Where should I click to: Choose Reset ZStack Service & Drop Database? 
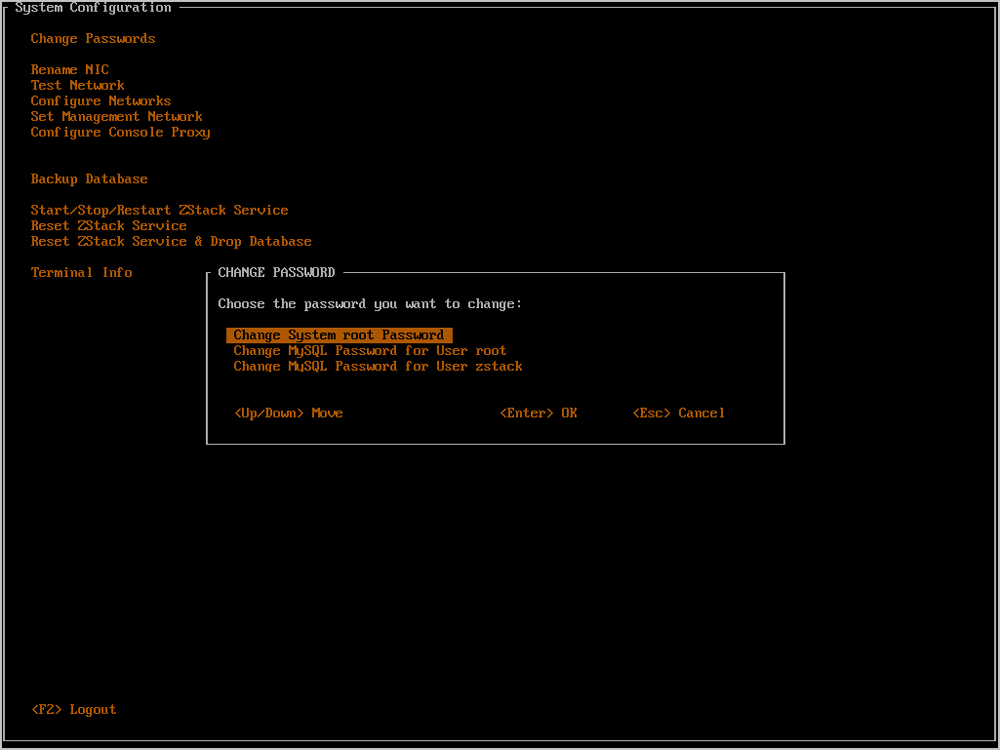(x=171, y=242)
